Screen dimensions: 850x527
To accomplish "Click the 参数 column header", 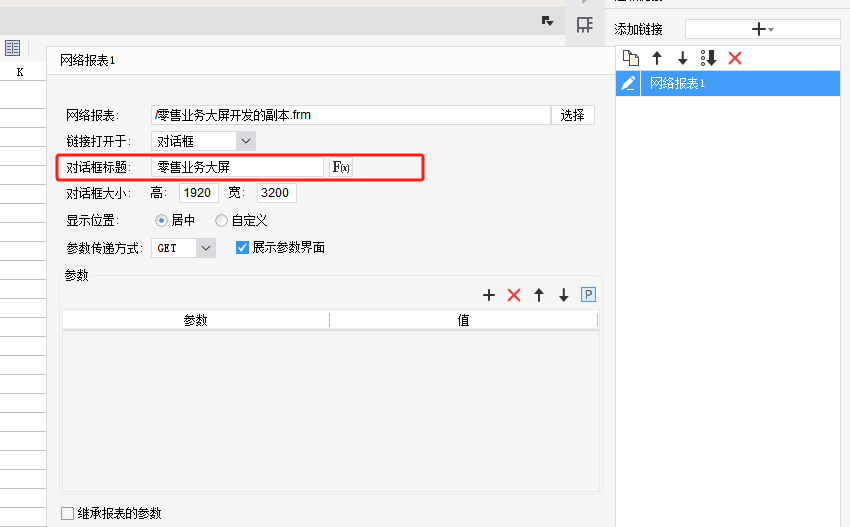I will [196, 320].
